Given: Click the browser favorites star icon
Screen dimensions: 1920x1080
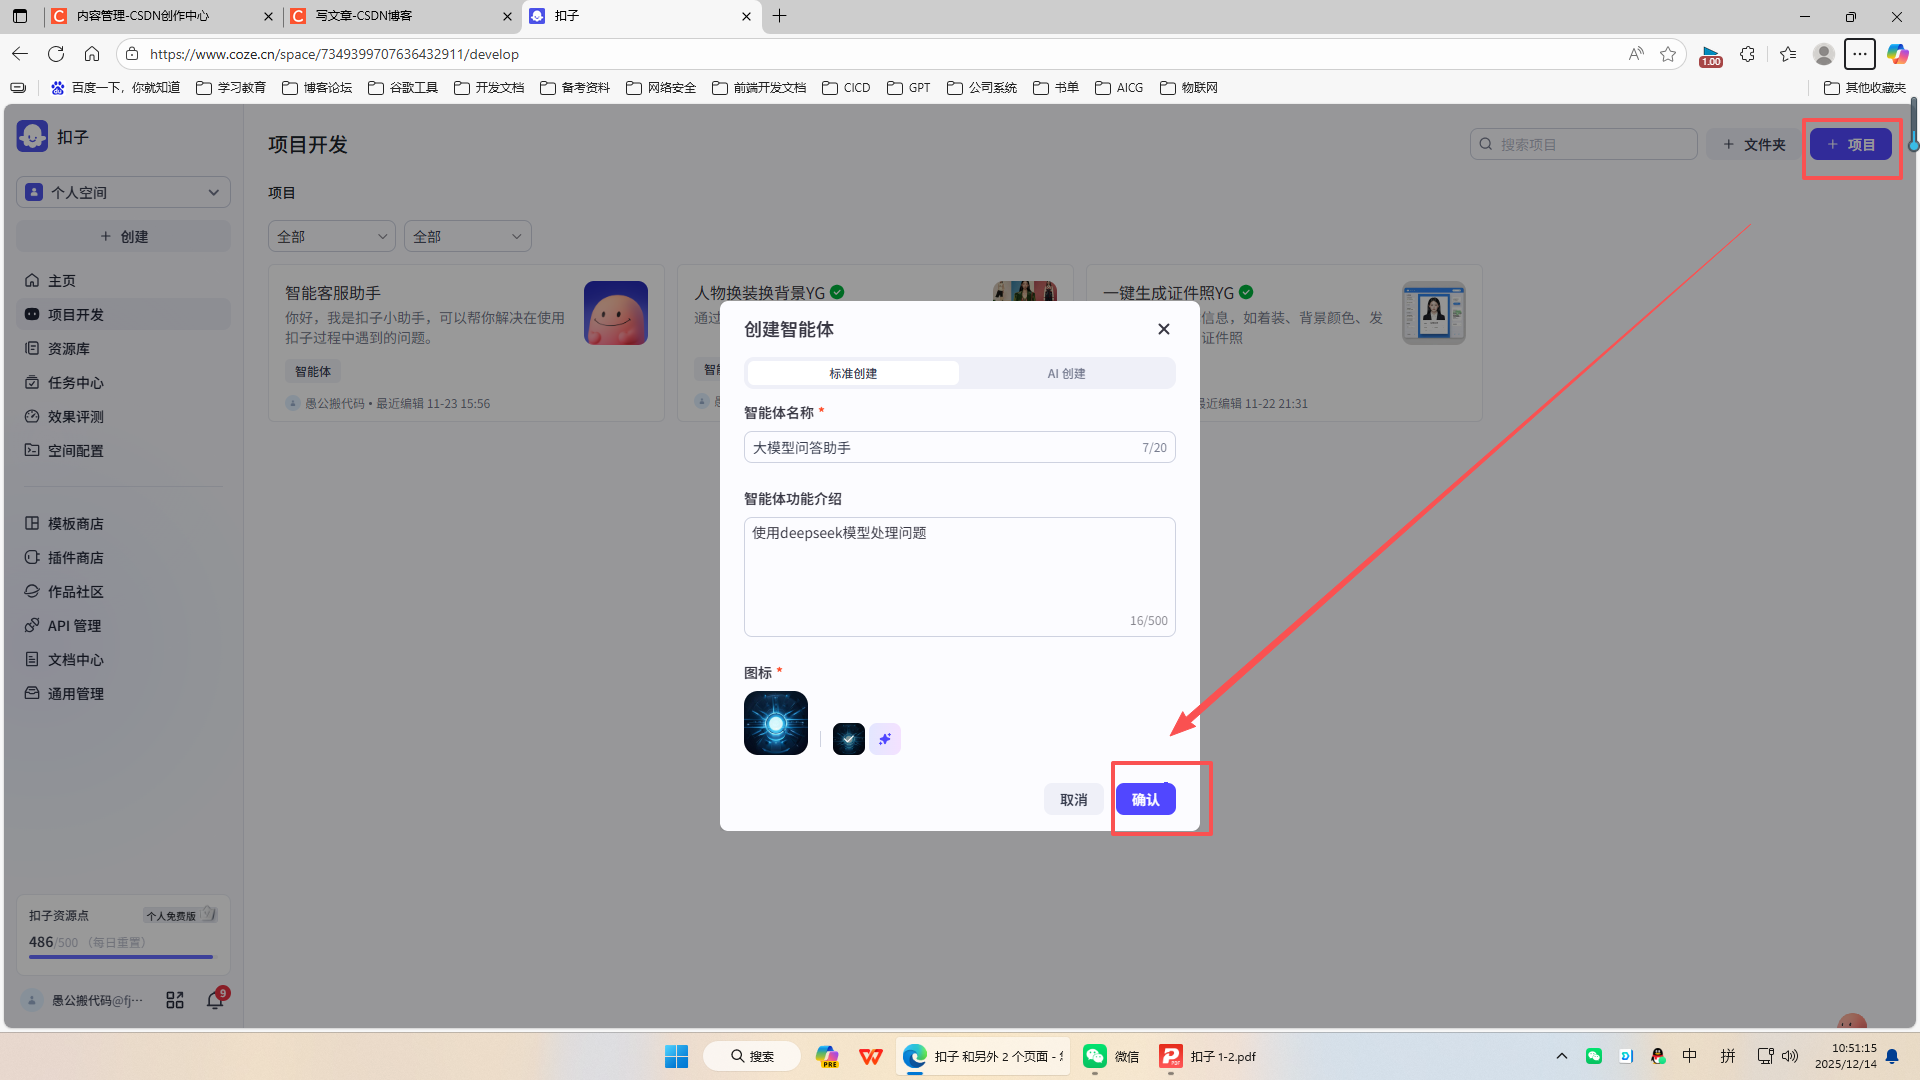Looking at the screenshot, I should pos(1667,54).
